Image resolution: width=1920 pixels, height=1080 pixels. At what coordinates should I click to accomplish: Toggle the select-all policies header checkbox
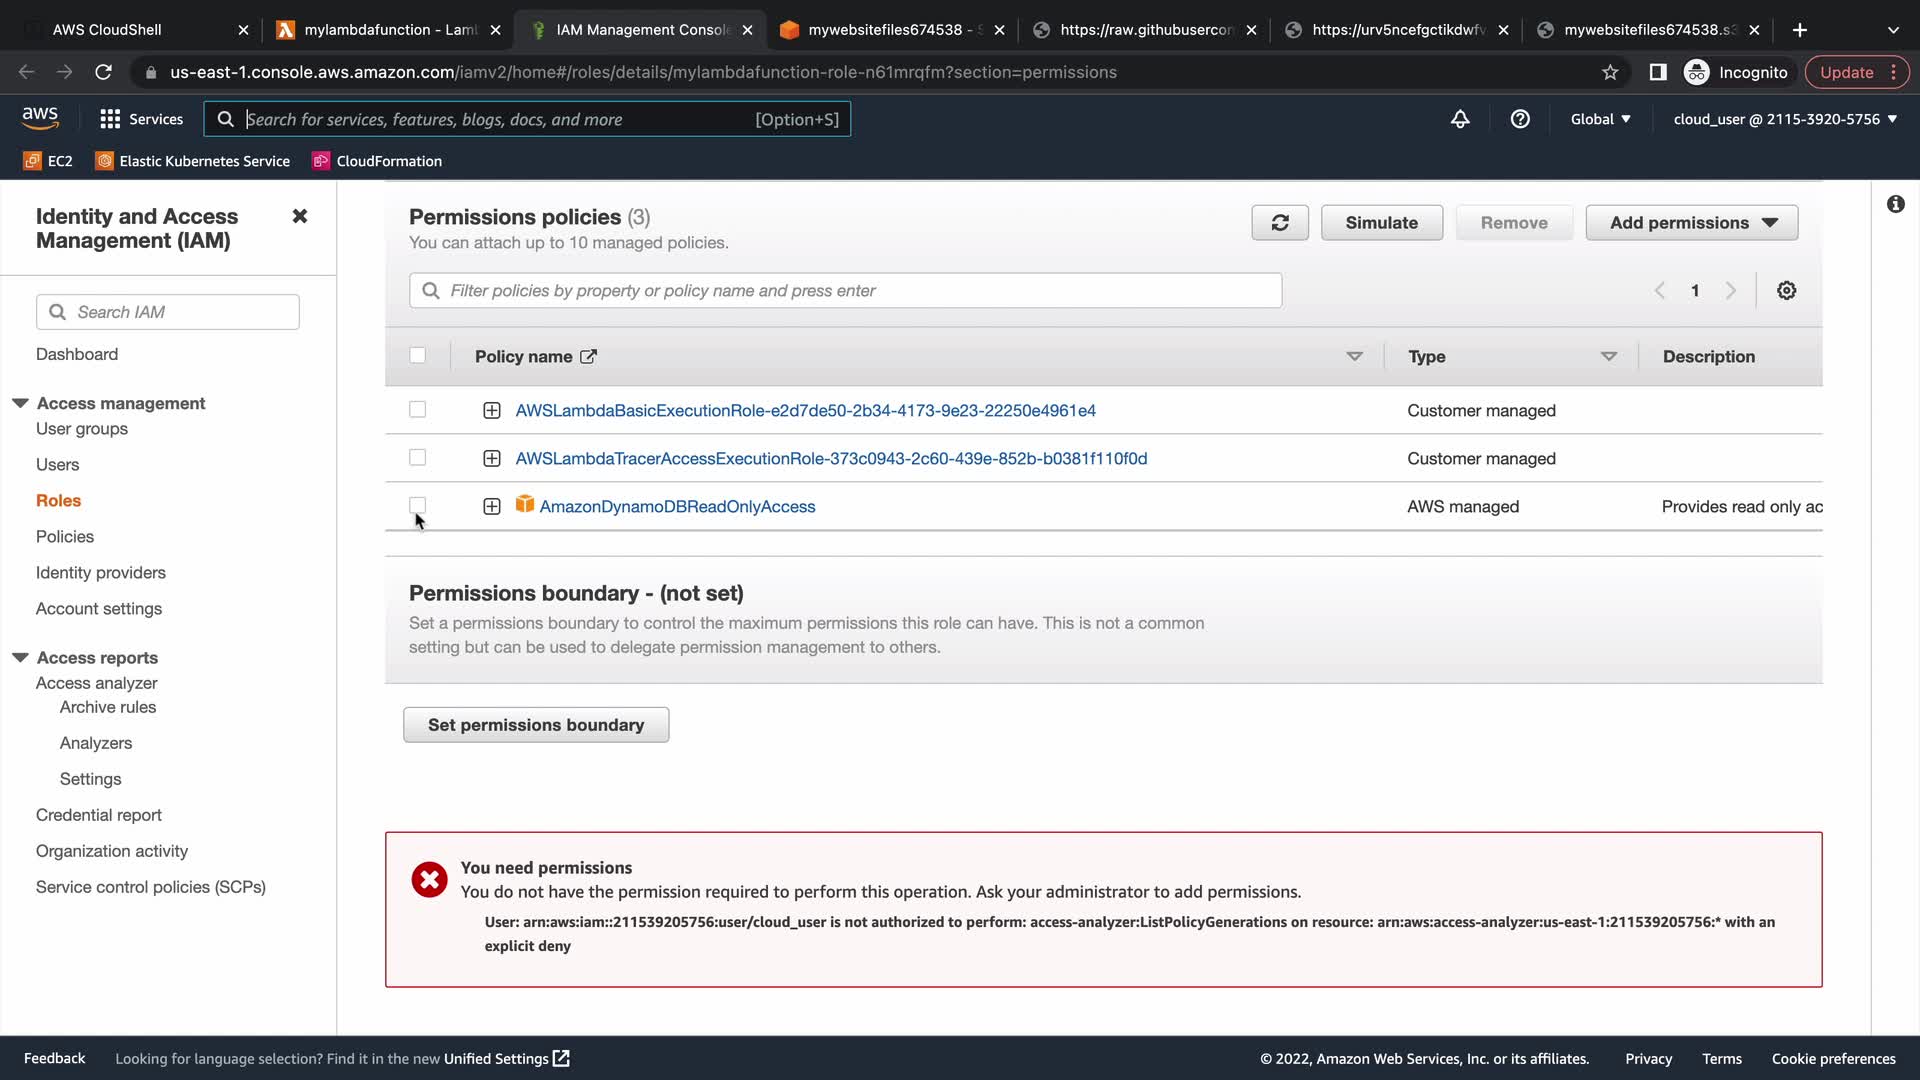(x=418, y=356)
